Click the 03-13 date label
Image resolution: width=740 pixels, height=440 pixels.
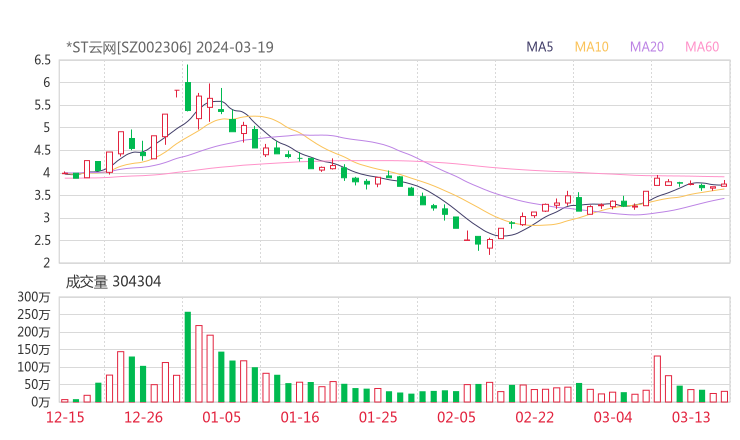tap(691, 417)
